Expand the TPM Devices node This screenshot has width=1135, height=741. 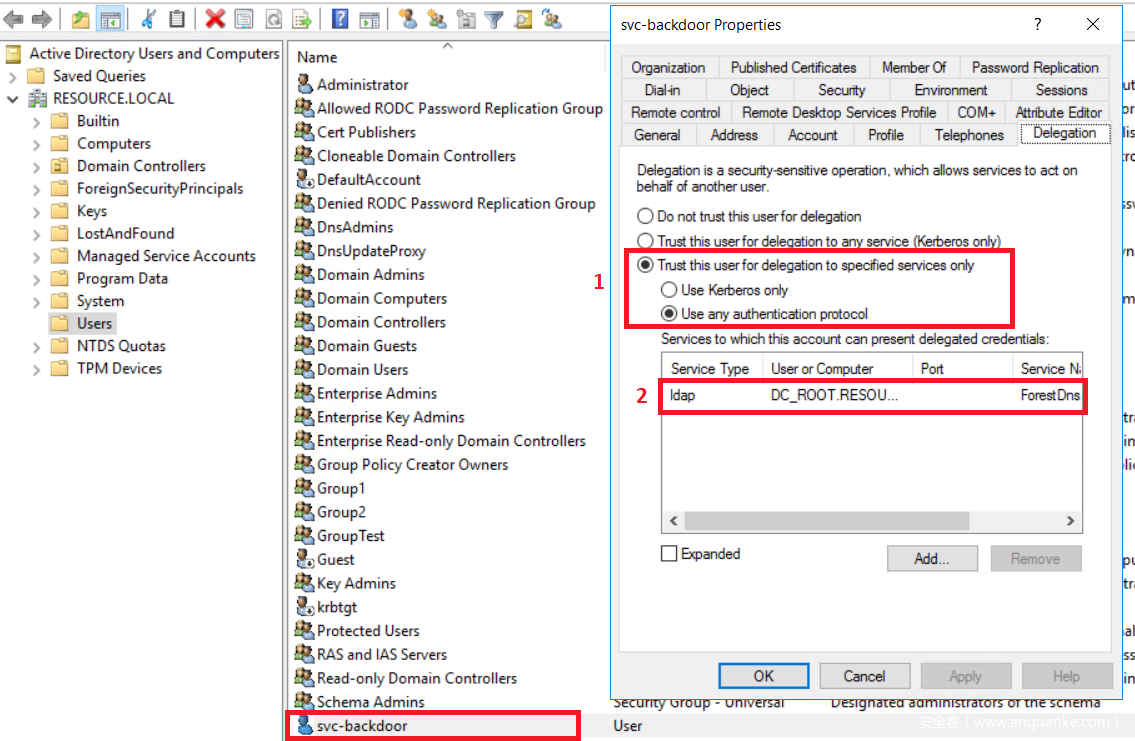tap(36, 368)
